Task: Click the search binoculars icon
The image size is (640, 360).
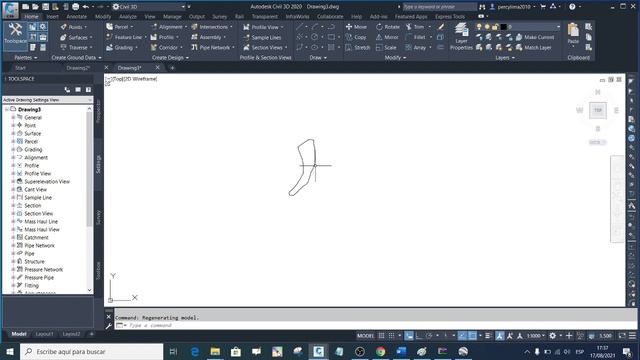Action: [x=482, y=7]
